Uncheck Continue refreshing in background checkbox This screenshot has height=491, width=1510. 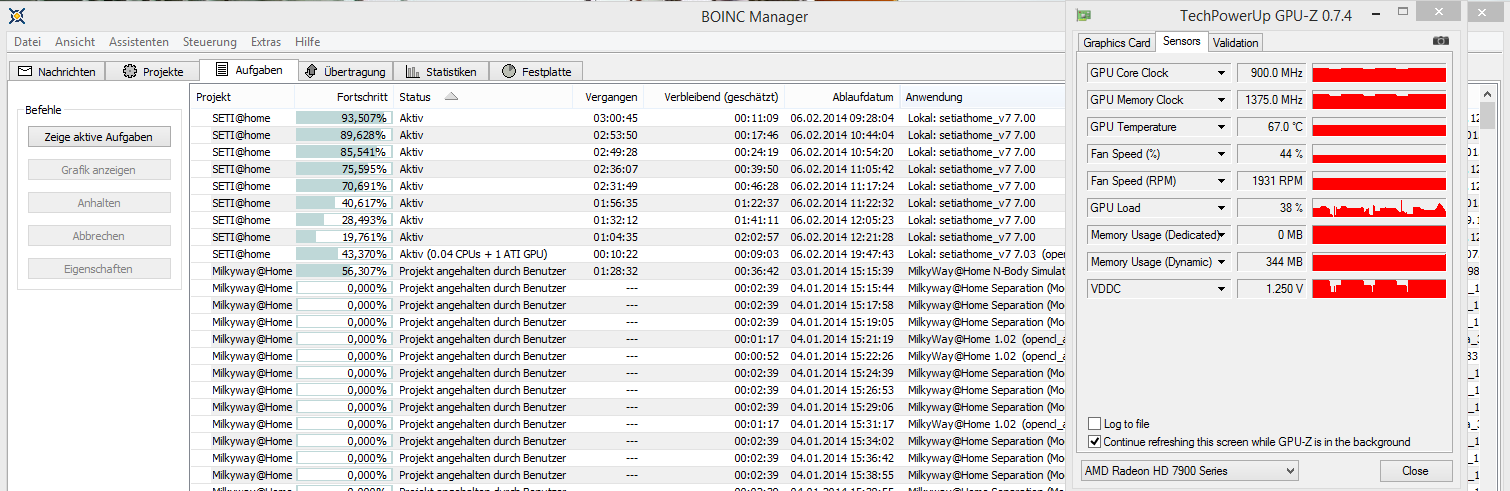[1095, 441]
